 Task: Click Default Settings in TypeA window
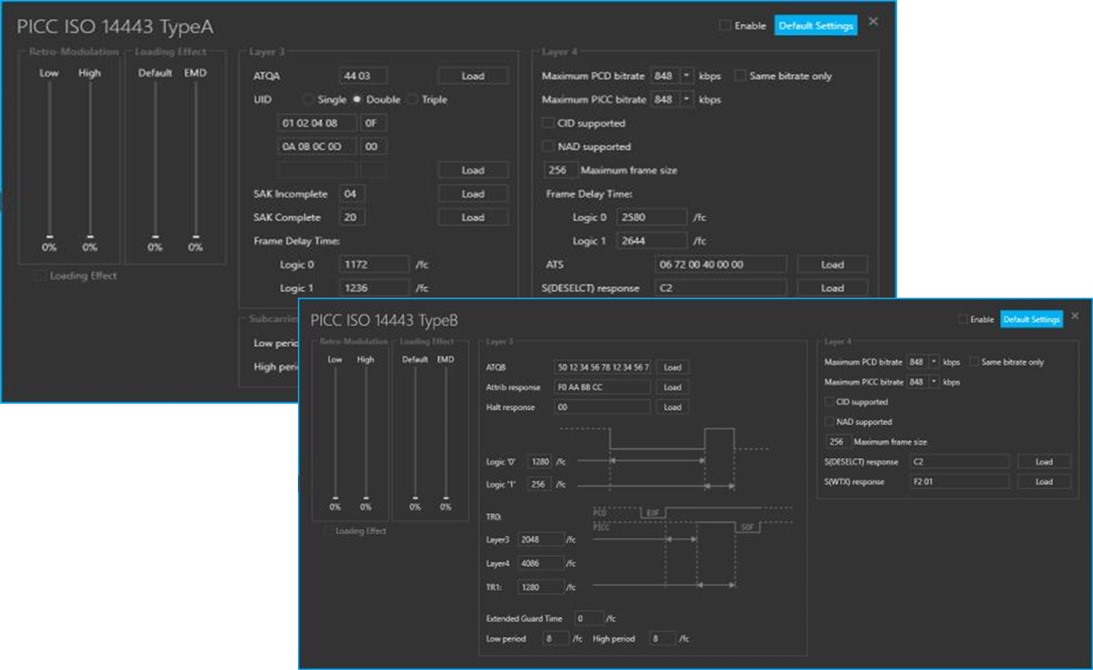click(816, 26)
